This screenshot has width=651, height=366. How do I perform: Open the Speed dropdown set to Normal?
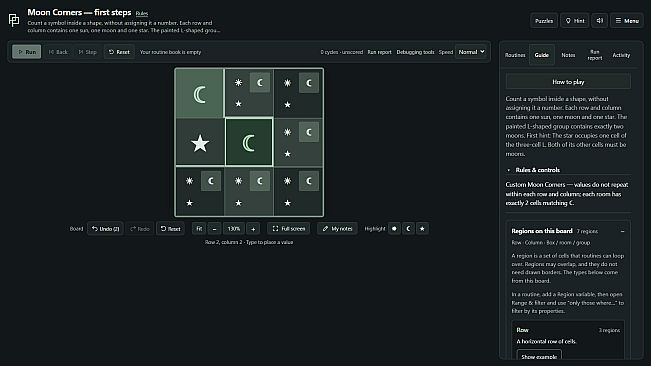point(471,52)
